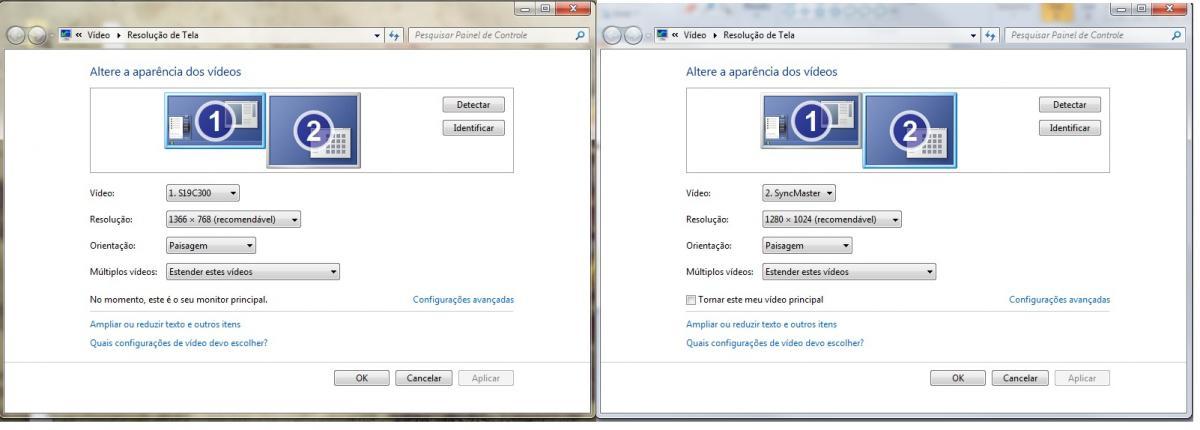This screenshot has height=430, width=1200.
Task: Open address bar history dropdown in right window
Action: tap(972, 35)
